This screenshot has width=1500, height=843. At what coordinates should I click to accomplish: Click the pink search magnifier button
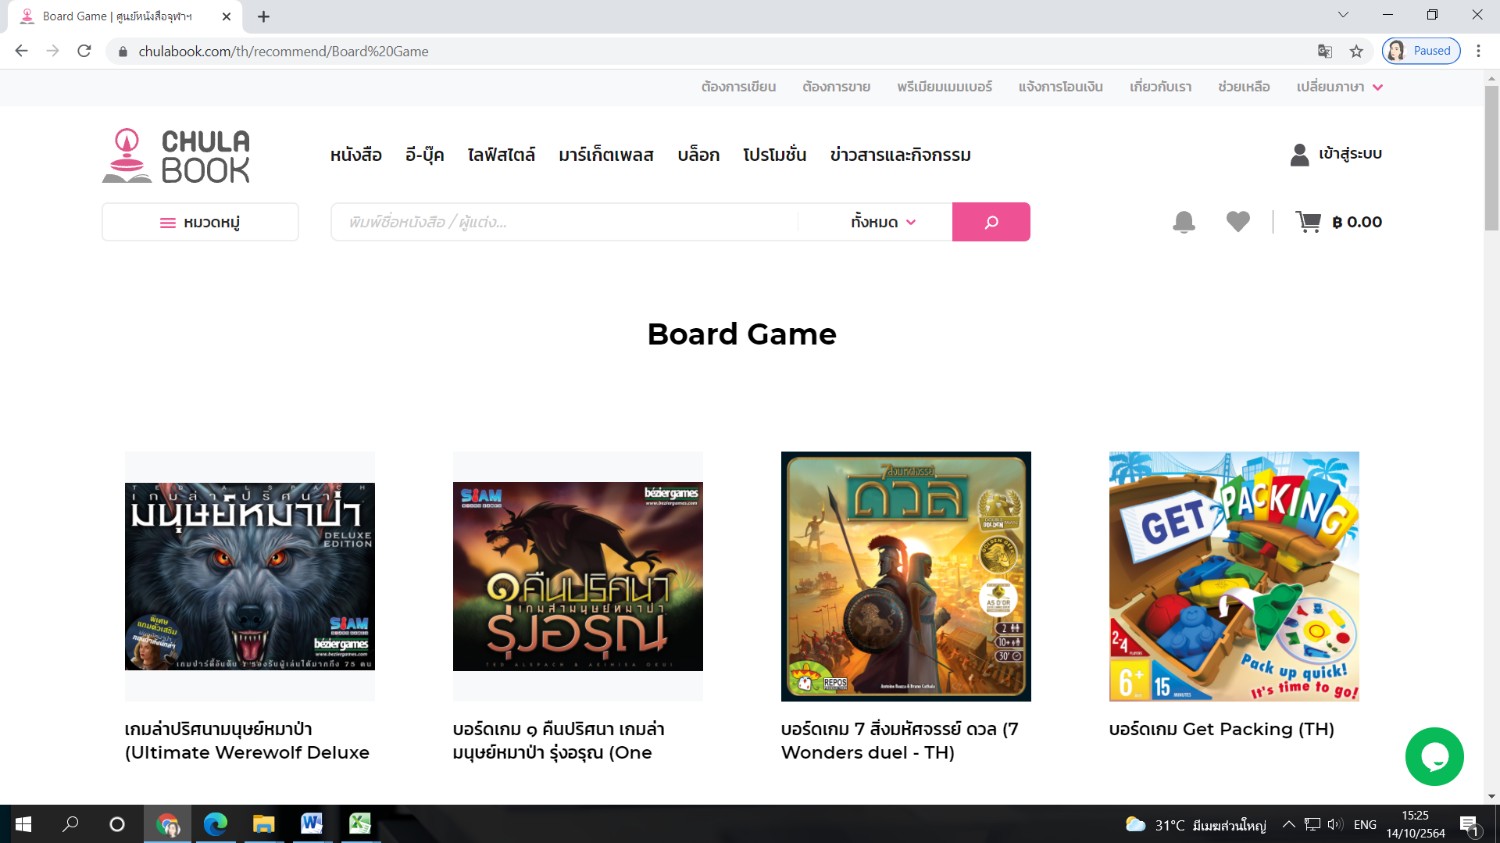991,222
